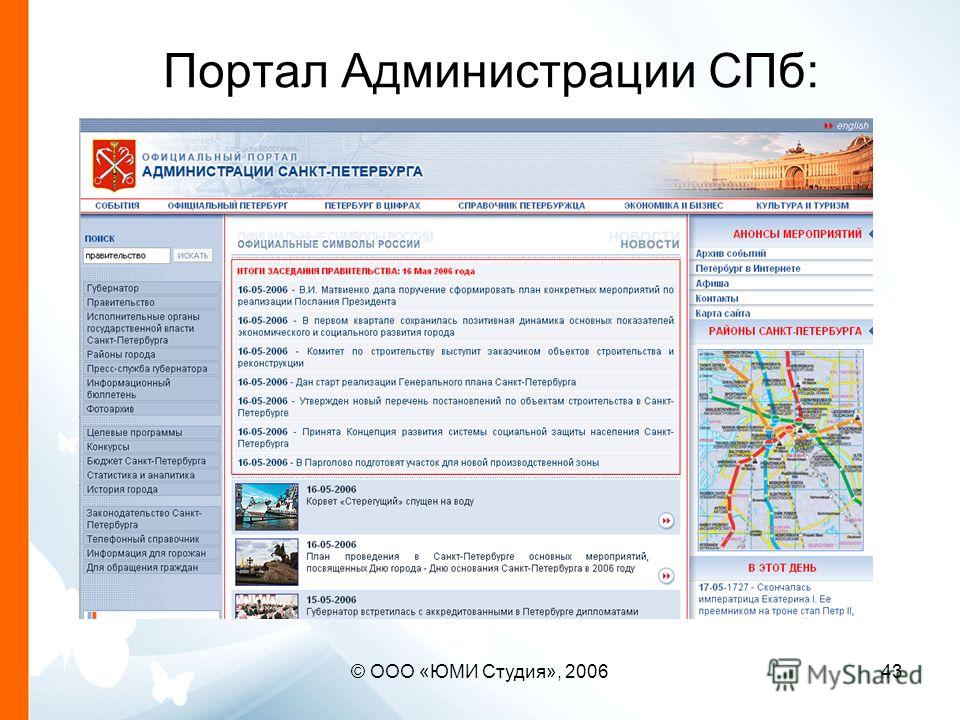This screenshot has width=960, height=720.
Task: Click the arrow button next to План проведения news
Action: coord(666,576)
